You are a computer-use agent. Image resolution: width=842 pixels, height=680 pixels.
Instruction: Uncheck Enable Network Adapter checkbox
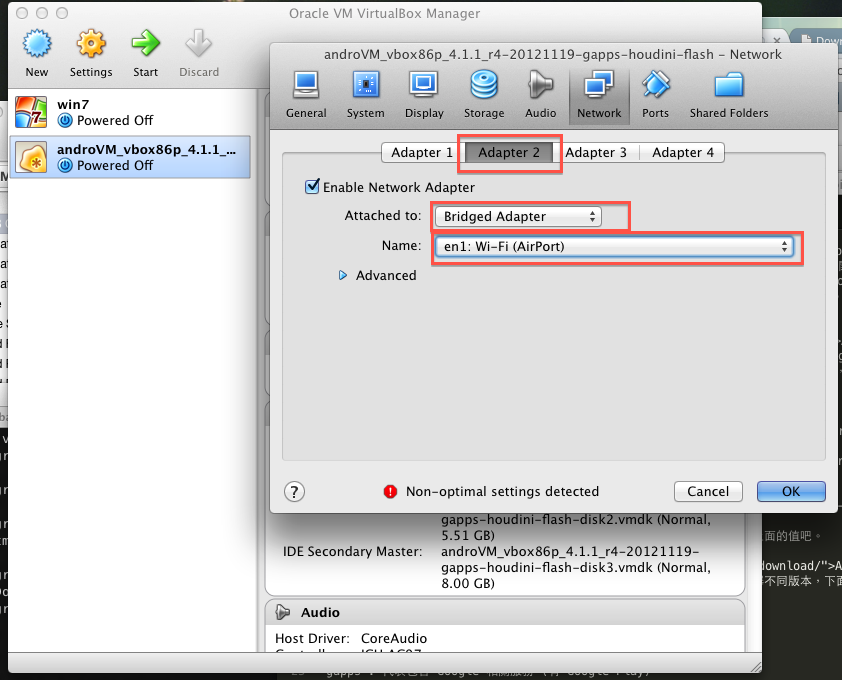[x=312, y=187]
